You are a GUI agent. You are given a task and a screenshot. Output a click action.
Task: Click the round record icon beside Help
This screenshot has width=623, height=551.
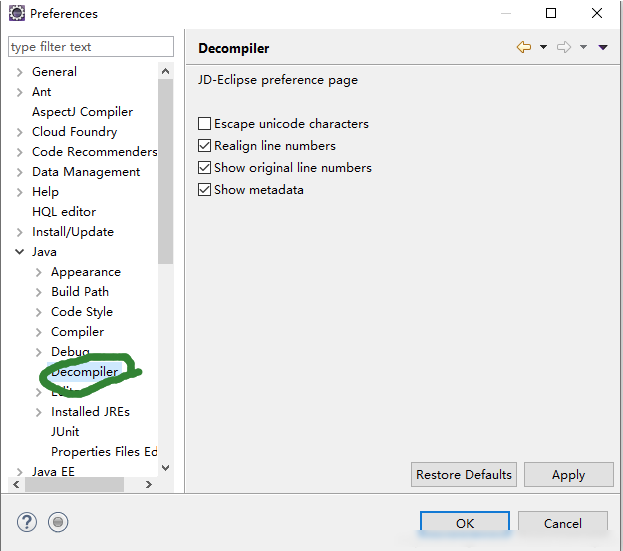[58, 522]
